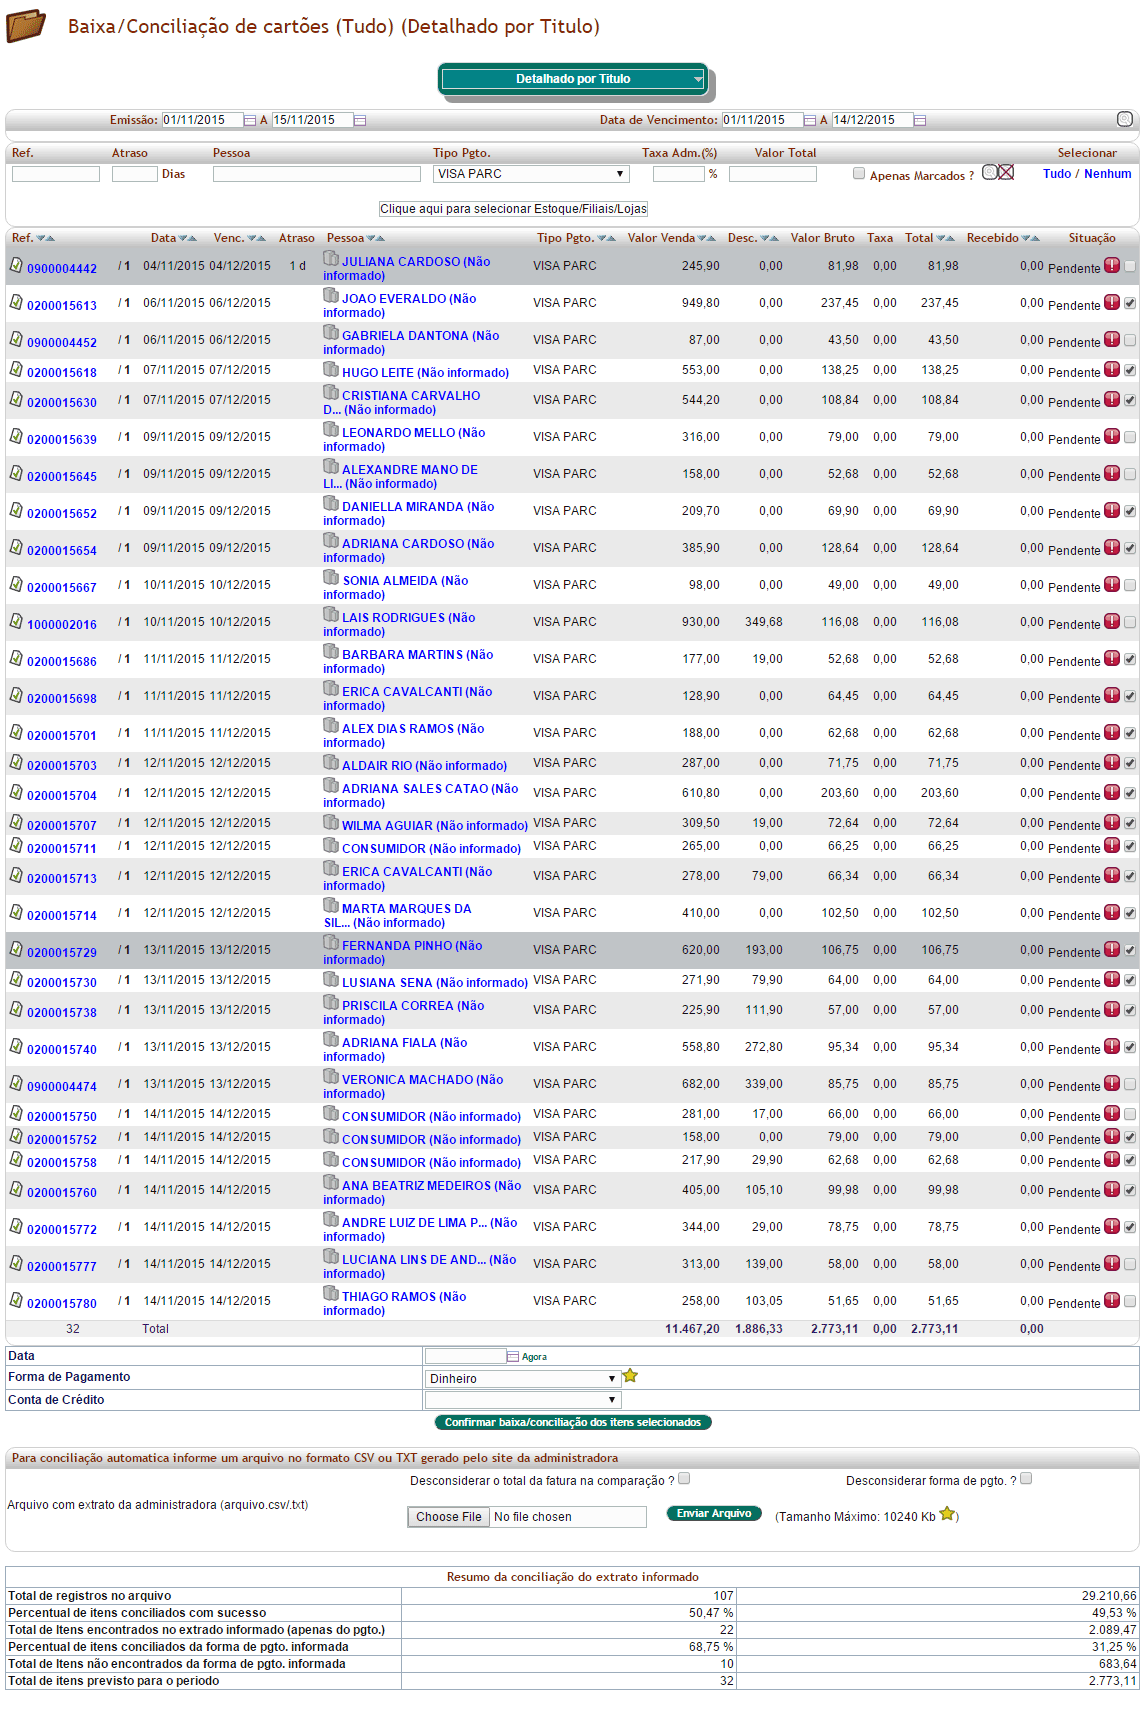This screenshot has height=1719, width=1146.
Task: Open the Tipo Pgto. VISA PARC dropdown
Action: pyautogui.click(x=531, y=174)
